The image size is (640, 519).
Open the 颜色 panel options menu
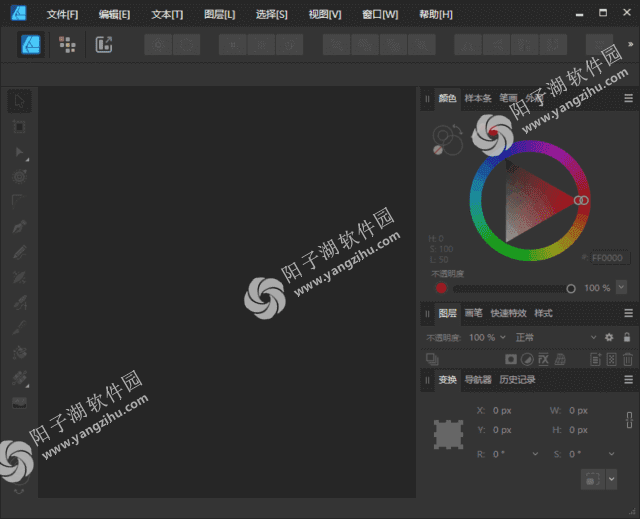click(629, 98)
